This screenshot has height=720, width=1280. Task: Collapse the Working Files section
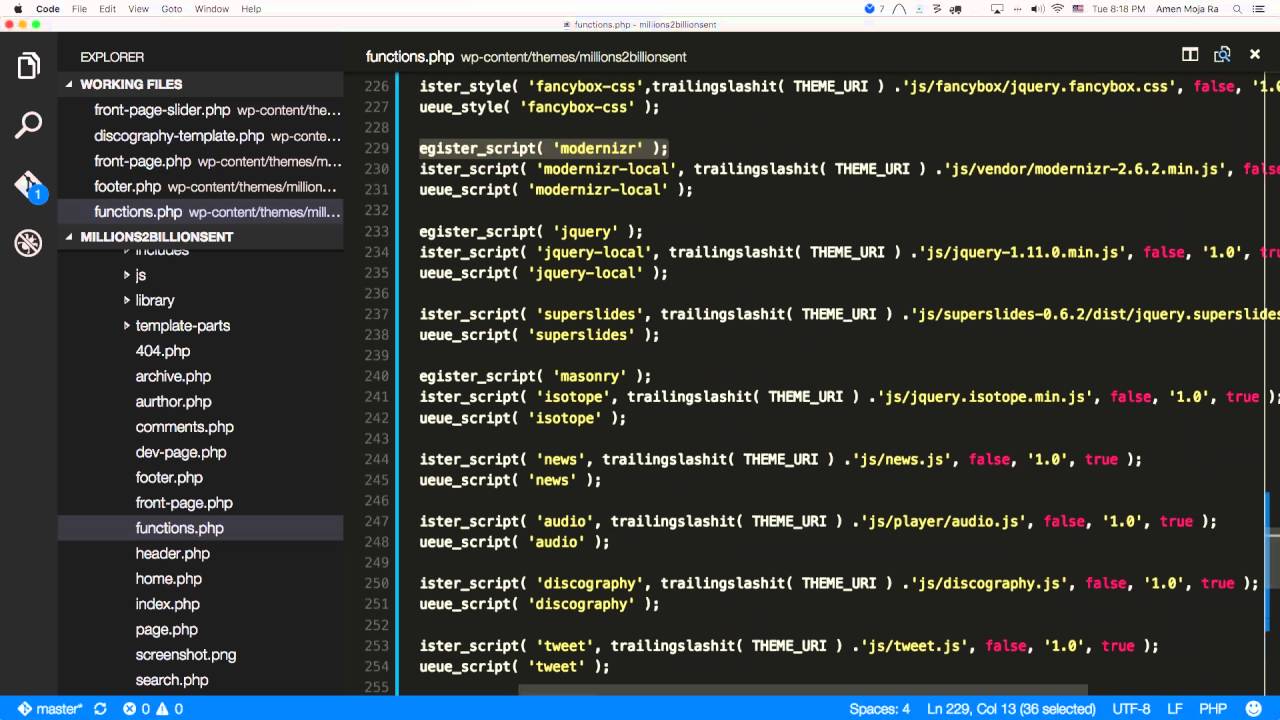(200, 84)
